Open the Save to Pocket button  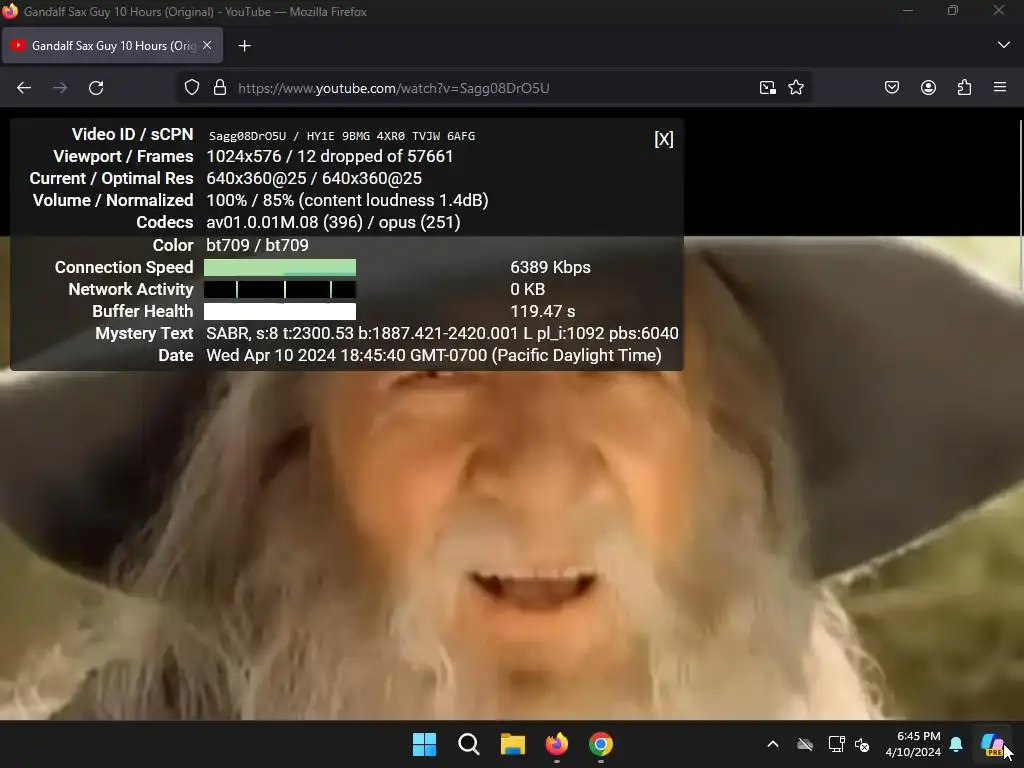(892, 88)
